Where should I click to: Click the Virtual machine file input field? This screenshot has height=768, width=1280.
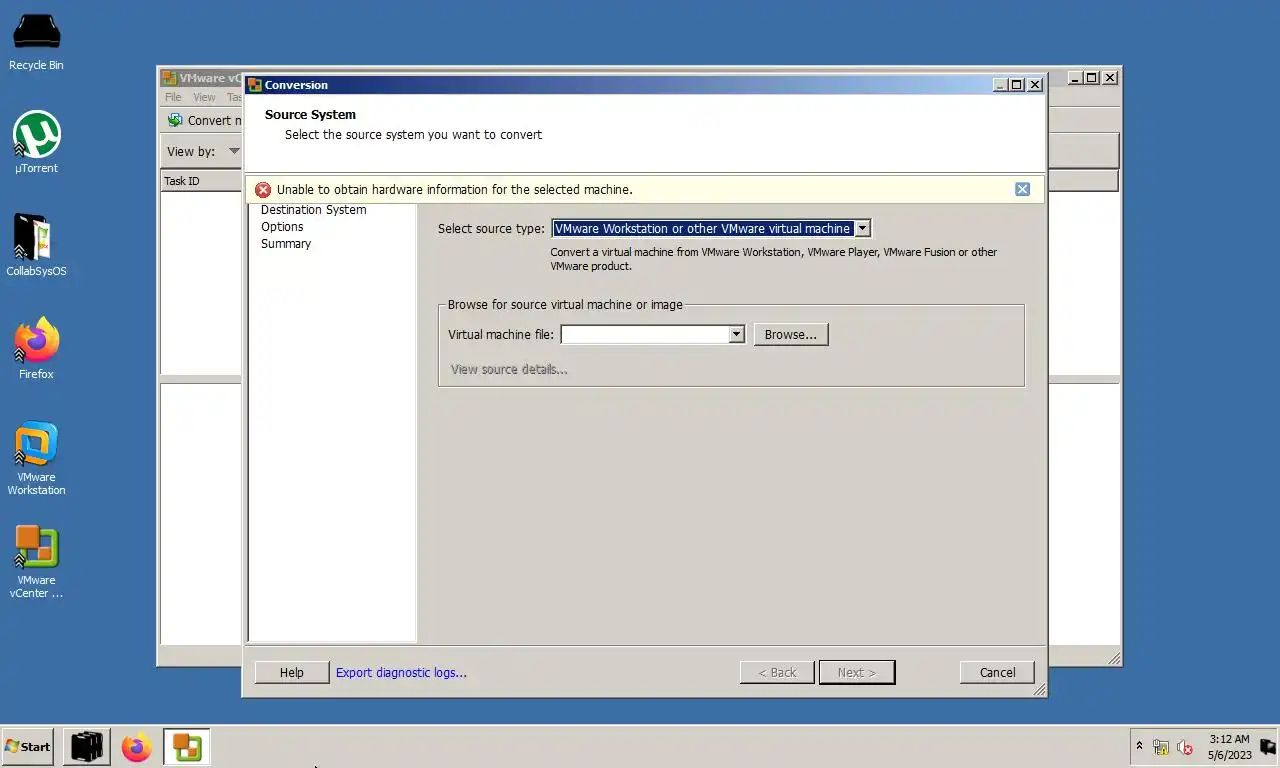click(x=645, y=334)
